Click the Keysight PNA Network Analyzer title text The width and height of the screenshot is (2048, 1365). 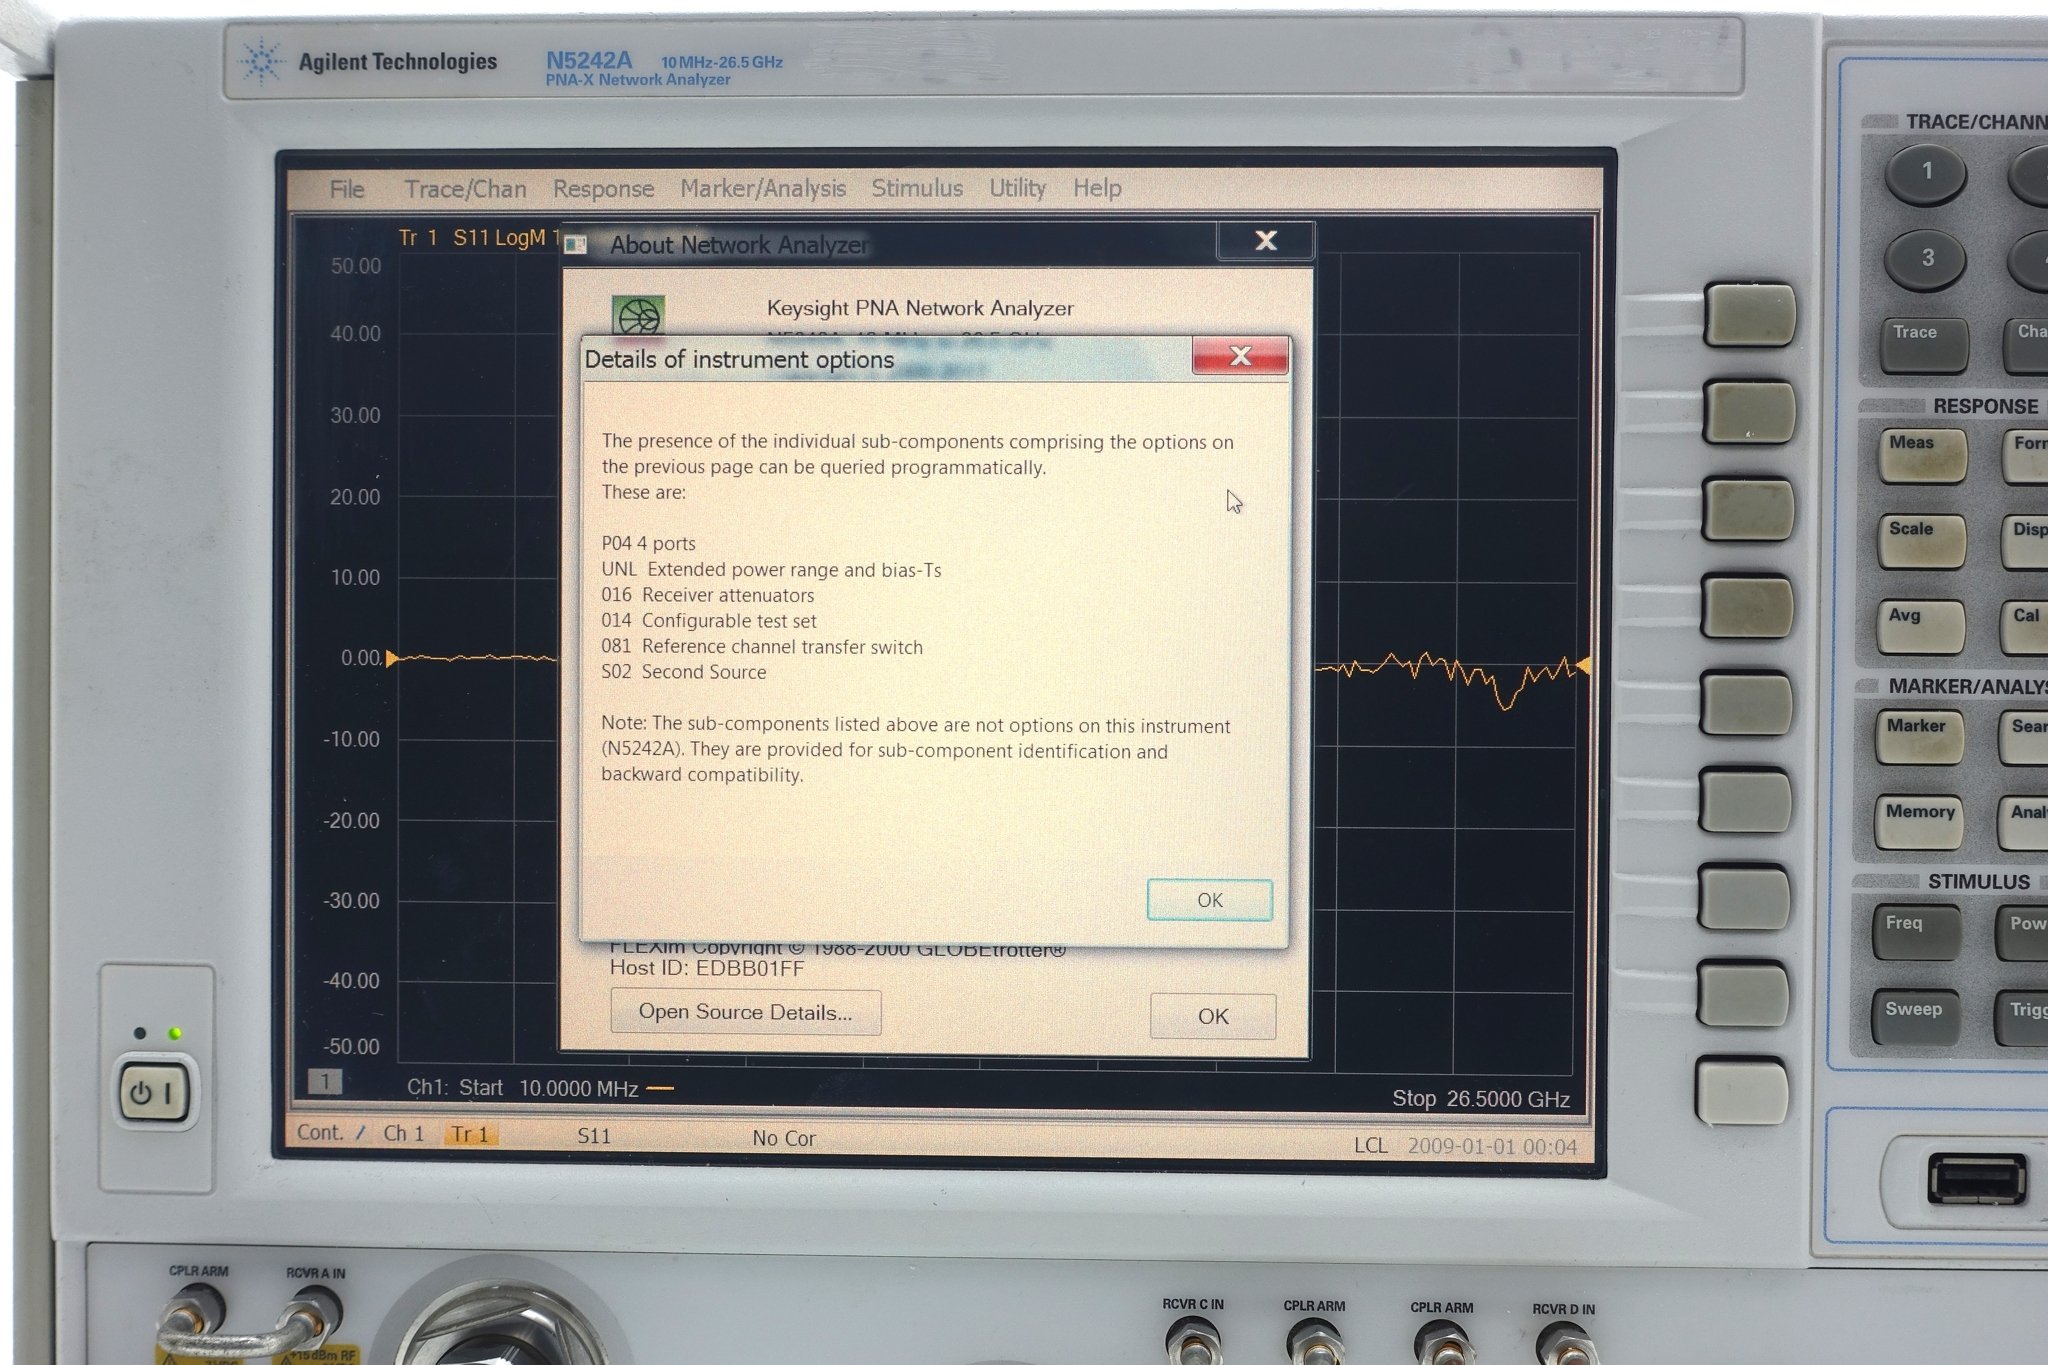click(920, 308)
